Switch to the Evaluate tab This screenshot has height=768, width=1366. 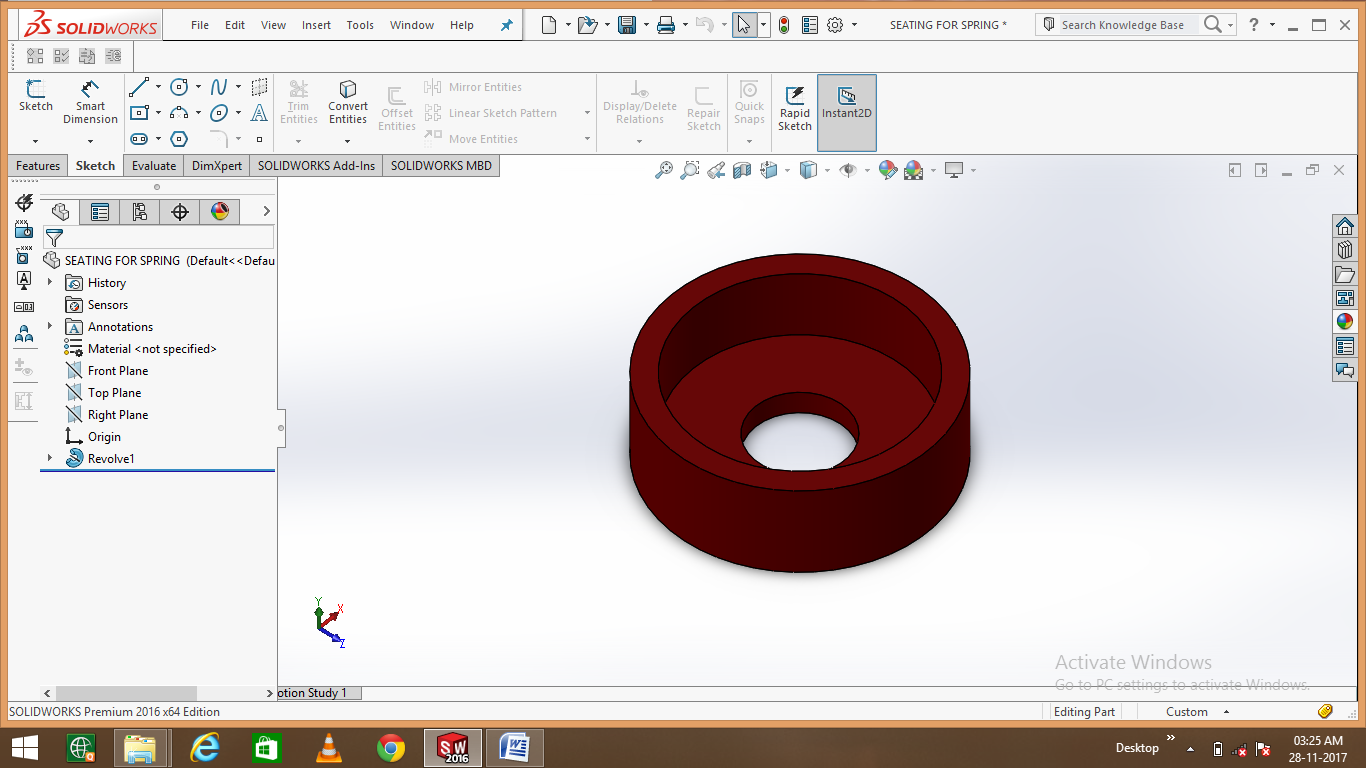(x=153, y=165)
